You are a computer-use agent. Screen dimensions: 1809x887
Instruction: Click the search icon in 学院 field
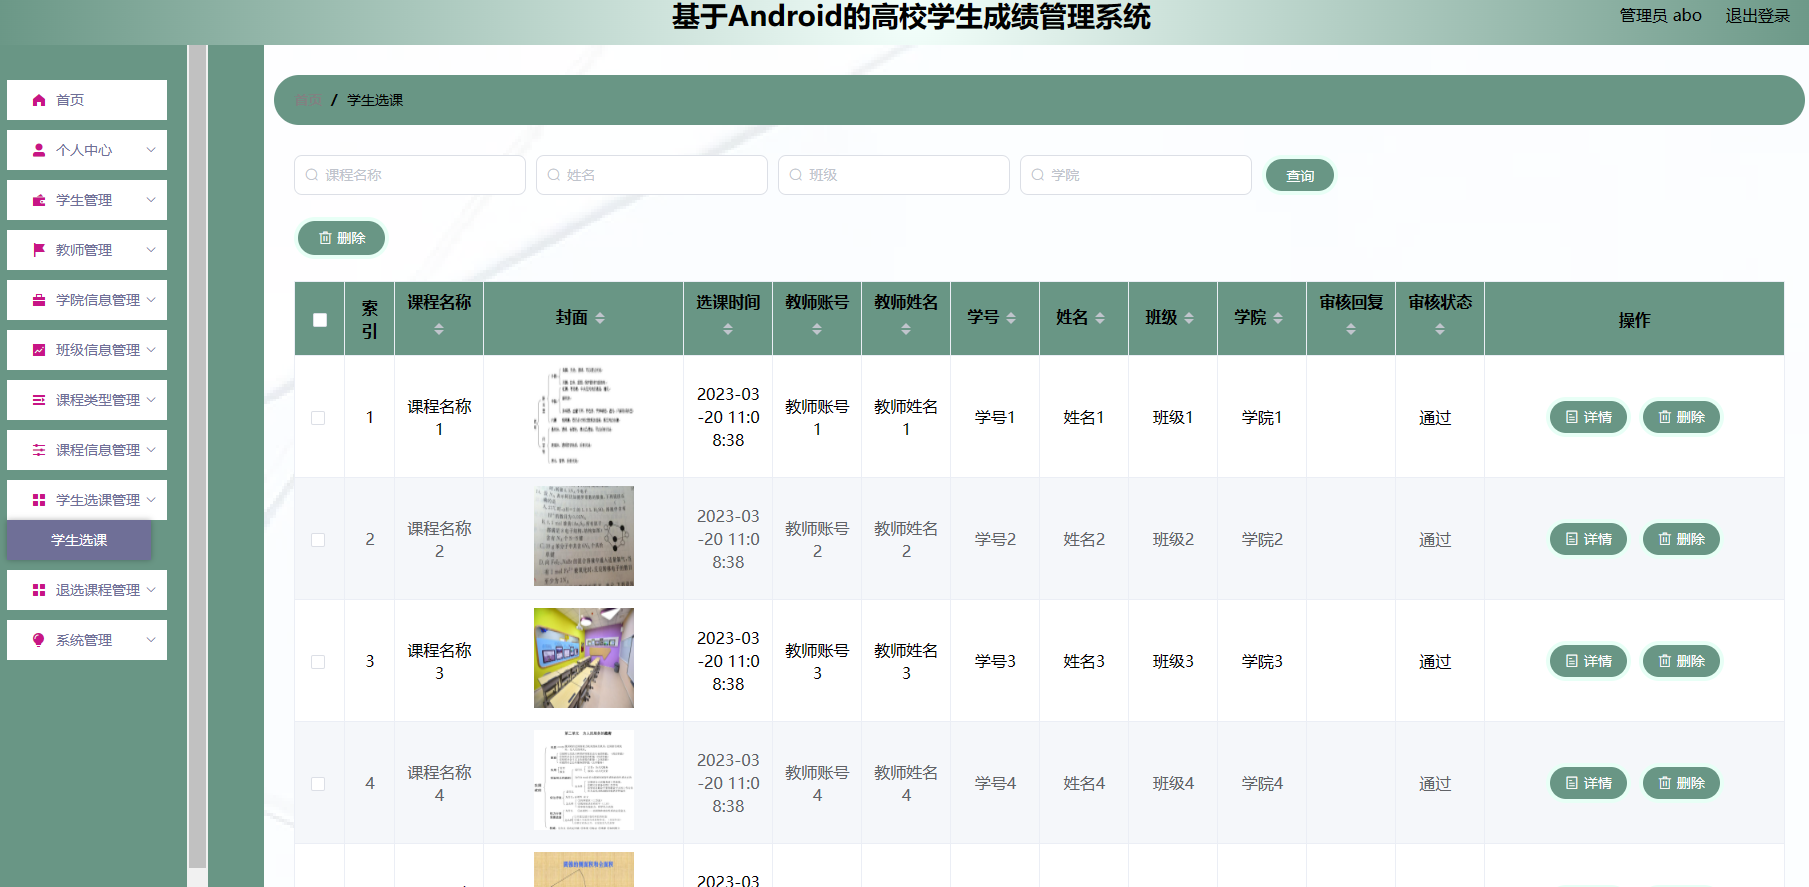[1038, 175]
